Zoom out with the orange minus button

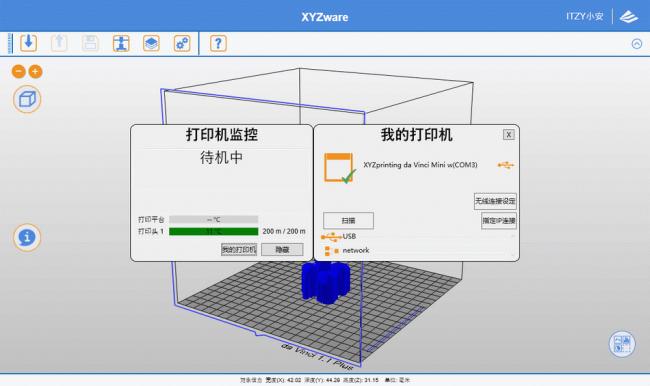pyautogui.click(x=19, y=72)
